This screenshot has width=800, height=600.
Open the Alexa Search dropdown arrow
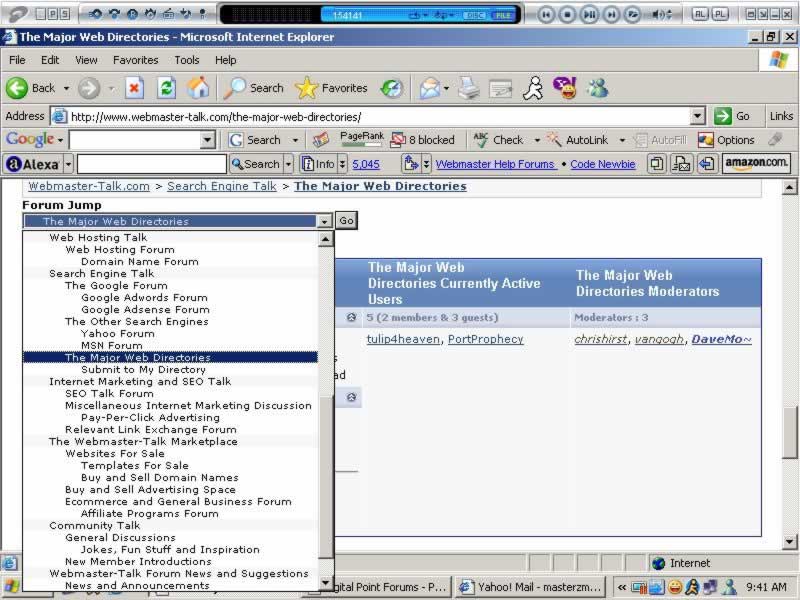click(288, 164)
